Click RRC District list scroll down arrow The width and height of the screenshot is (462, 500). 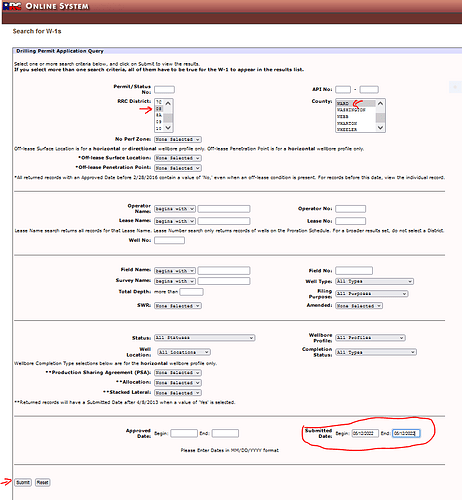(x=168, y=127)
